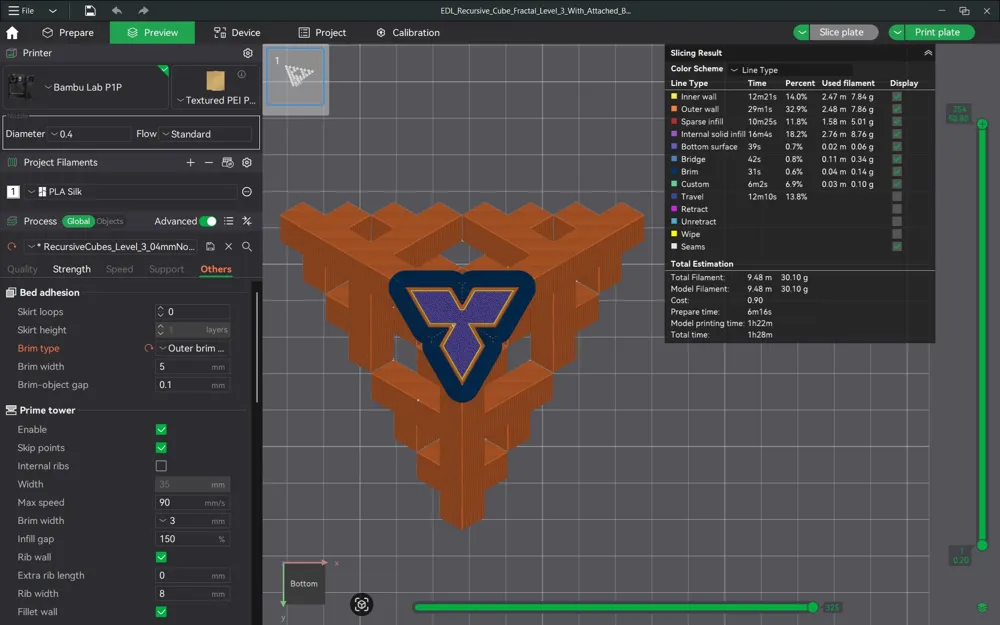Screen dimensions: 1000x625
Task: Open the home screen icon
Action: pyautogui.click(x=12, y=33)
